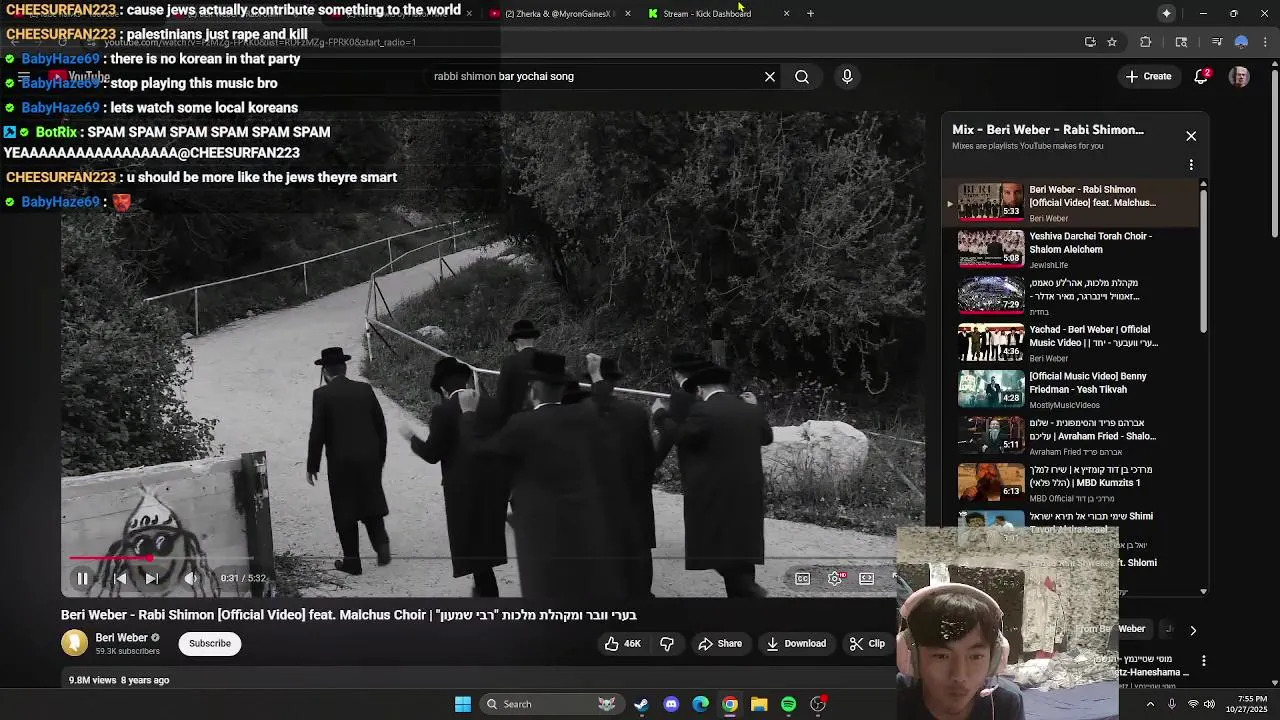The height and width of the screenshot is (720, 1280).
Task: Open Windows Start menu
Action: coord(462,704)
